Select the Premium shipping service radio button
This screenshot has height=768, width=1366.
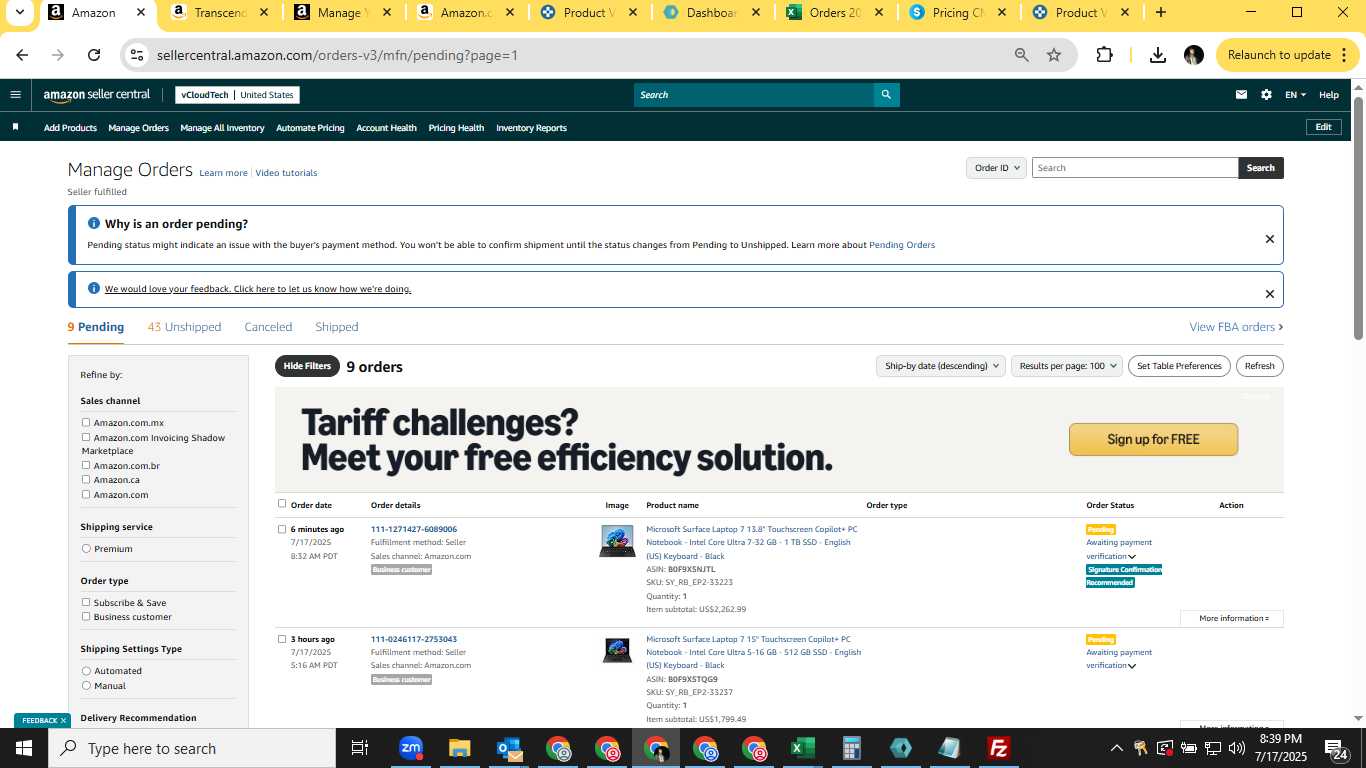click(x=86, y=549)
